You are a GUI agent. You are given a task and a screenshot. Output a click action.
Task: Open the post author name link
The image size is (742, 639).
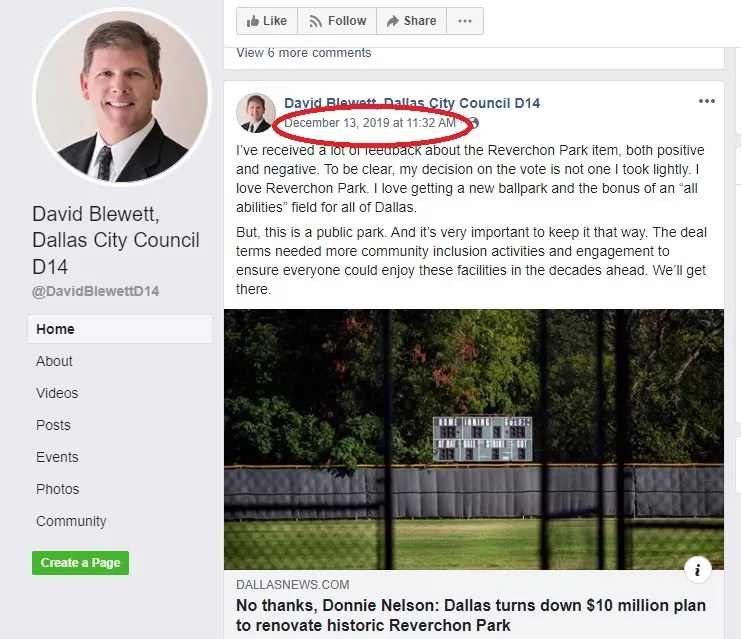coord(412,103)
